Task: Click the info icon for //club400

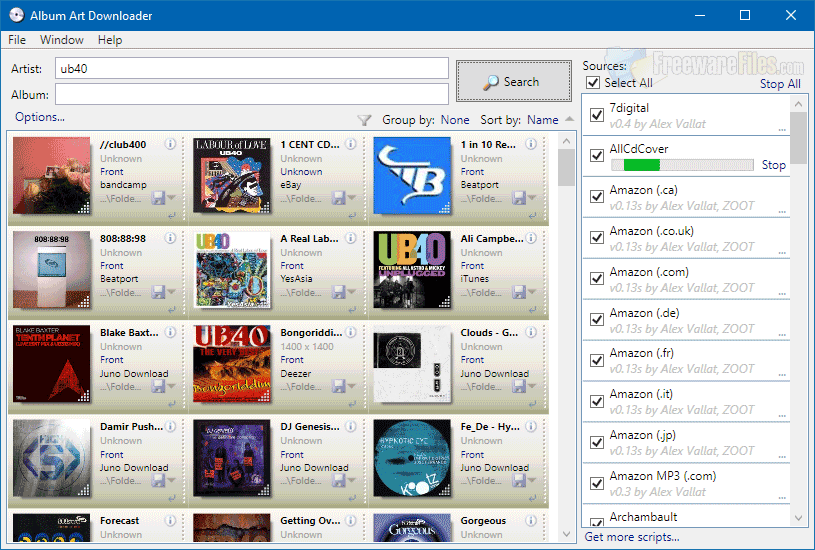Action: coord(170,144)
